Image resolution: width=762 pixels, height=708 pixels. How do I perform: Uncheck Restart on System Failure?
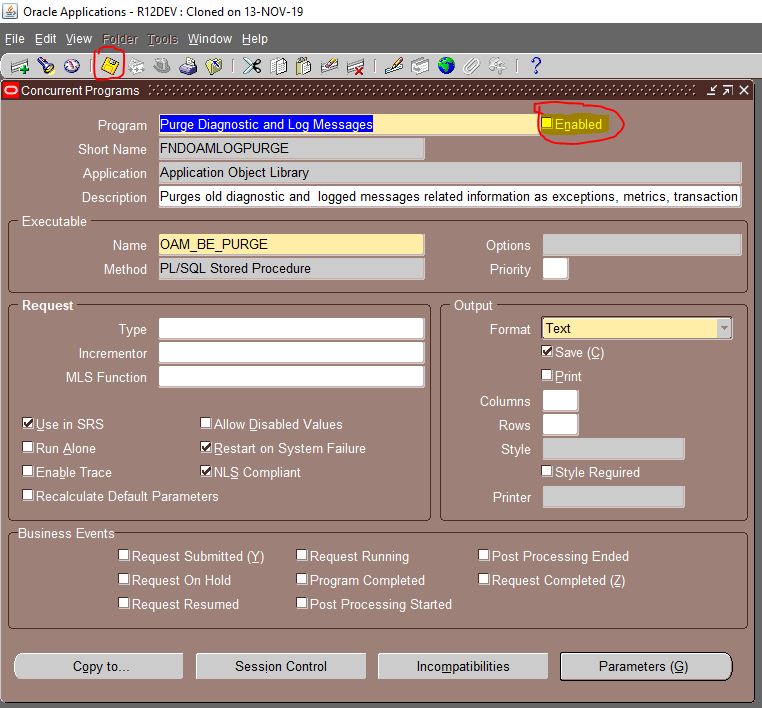206,447
